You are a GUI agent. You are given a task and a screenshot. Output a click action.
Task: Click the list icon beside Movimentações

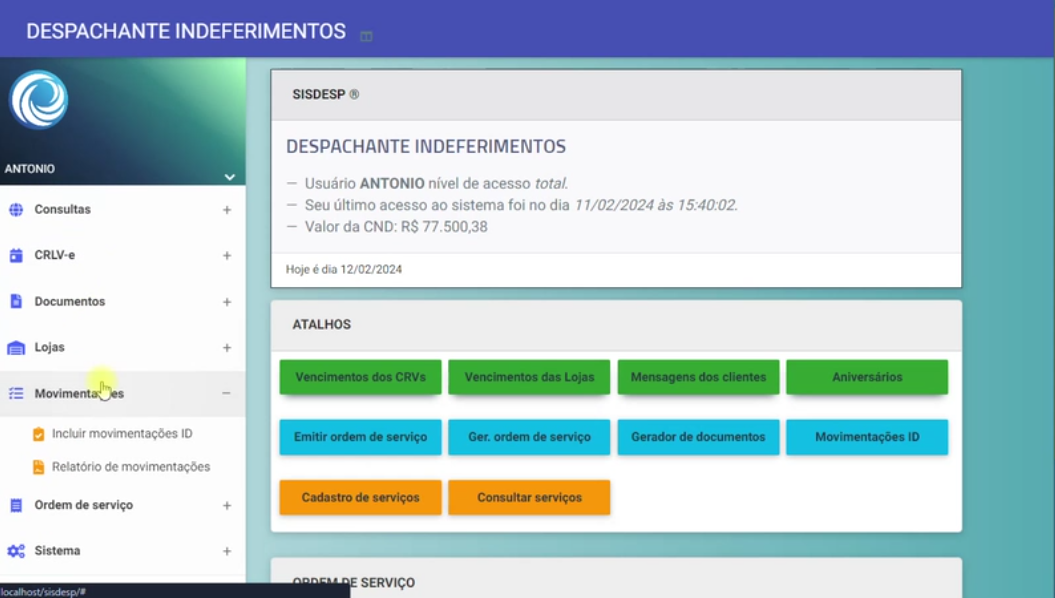(16, 394)
